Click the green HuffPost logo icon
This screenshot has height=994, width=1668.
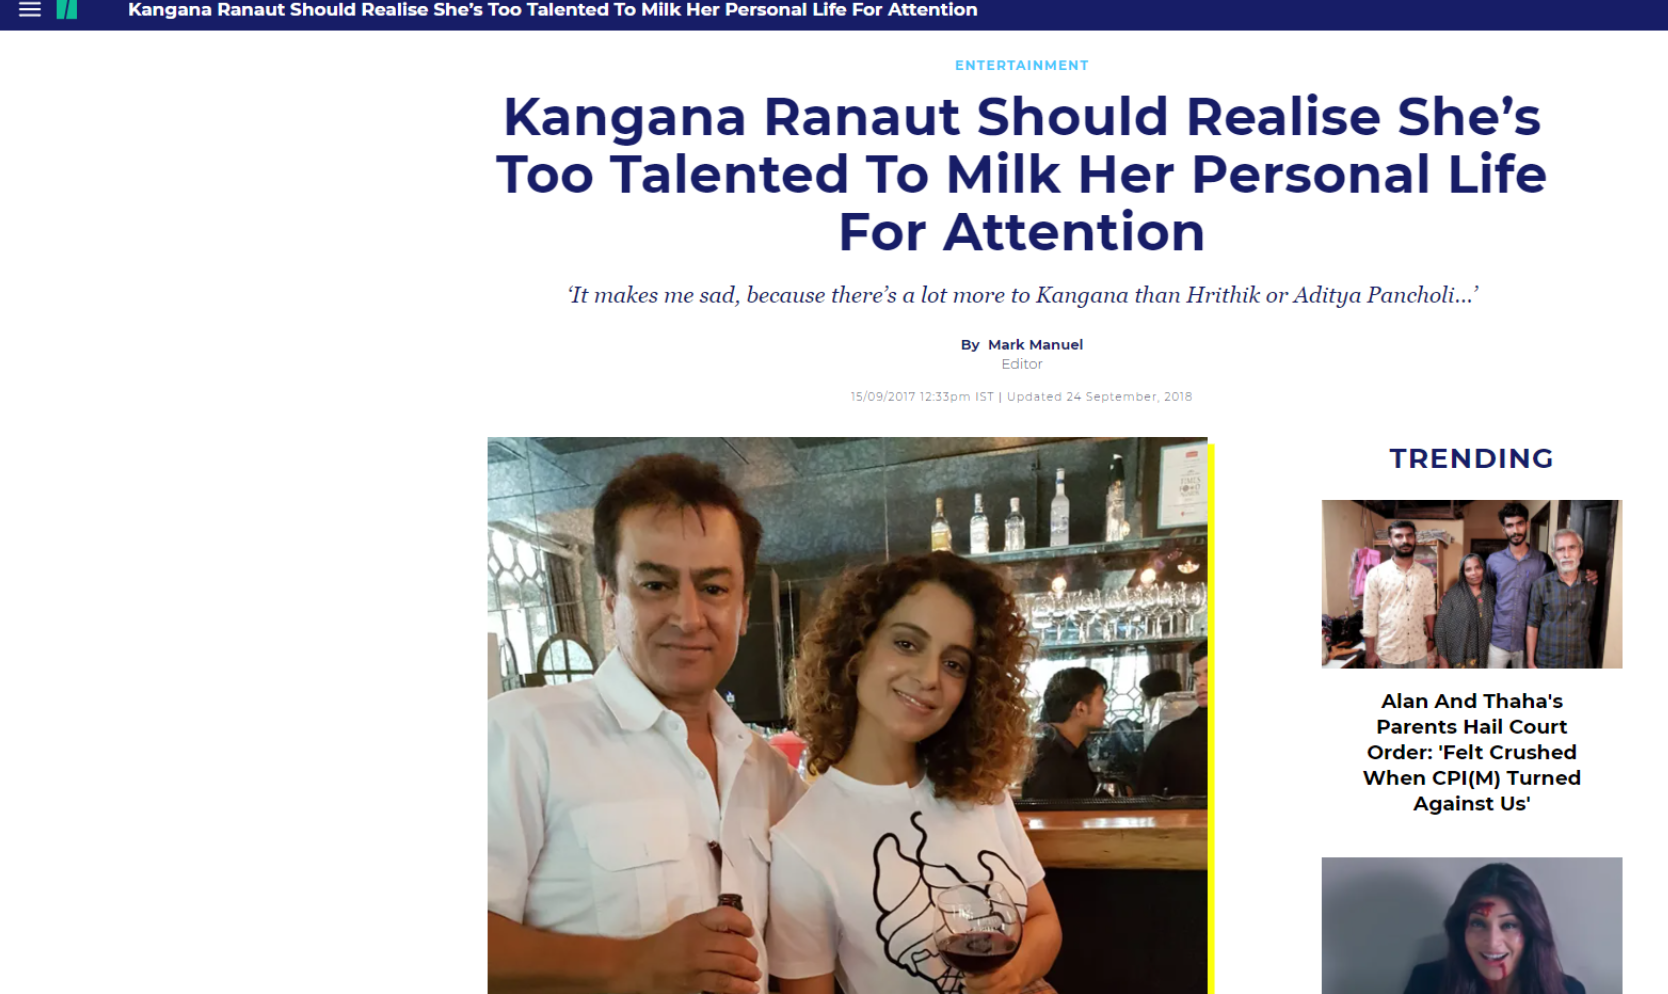(x=67, y=10)
